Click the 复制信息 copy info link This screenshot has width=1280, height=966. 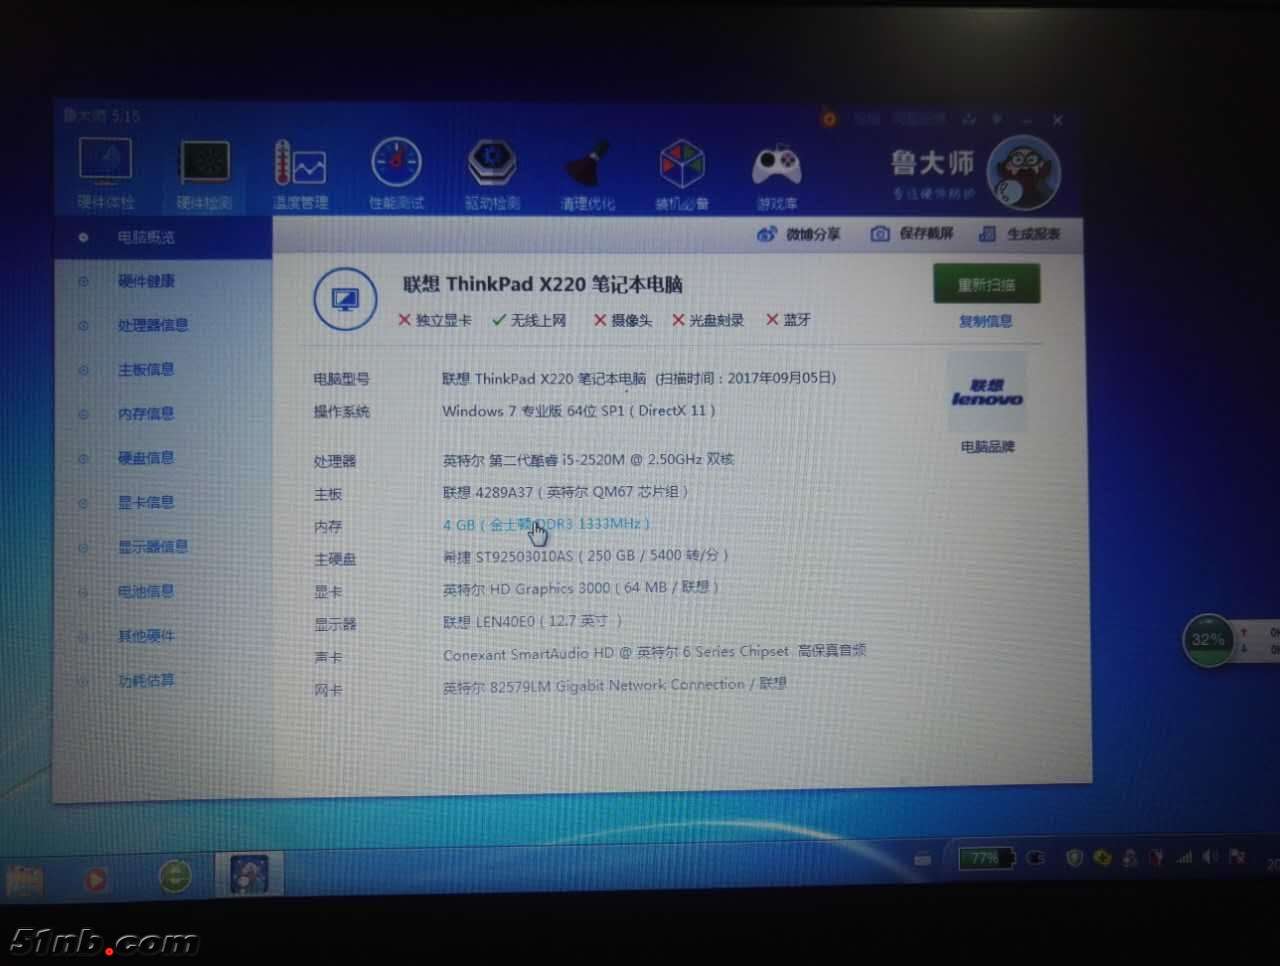point(986,321)
